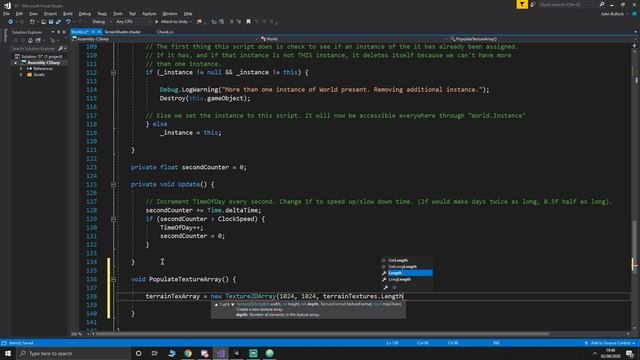
Task: Click the Undo toolbar icon
Action: click(x=68, y=22)
